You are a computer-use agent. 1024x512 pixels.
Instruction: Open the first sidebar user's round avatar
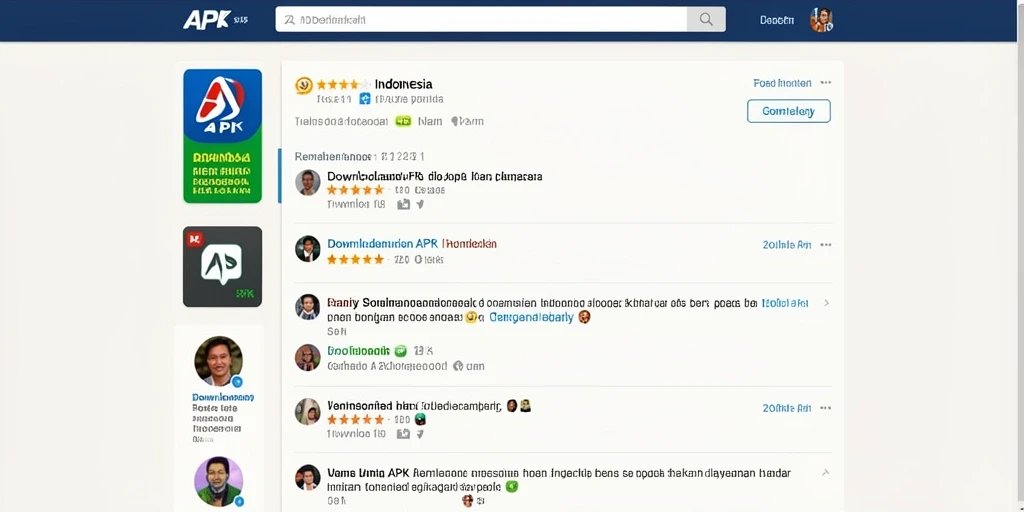[x=219, y=361]
